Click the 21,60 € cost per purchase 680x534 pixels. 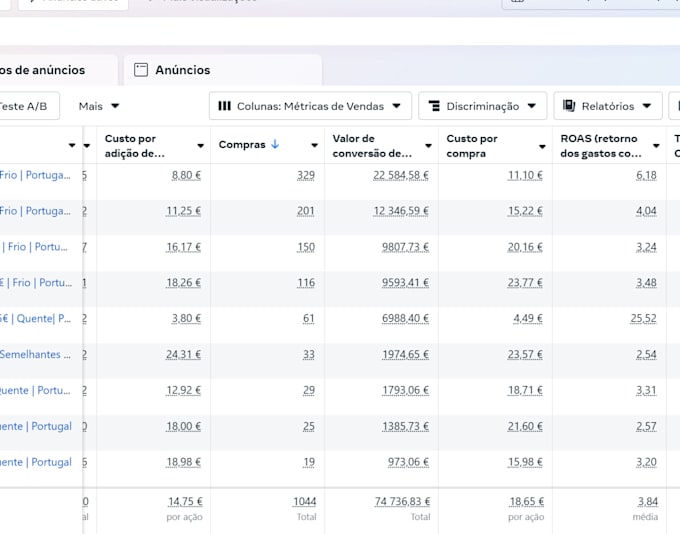click(x=525, y=426)
